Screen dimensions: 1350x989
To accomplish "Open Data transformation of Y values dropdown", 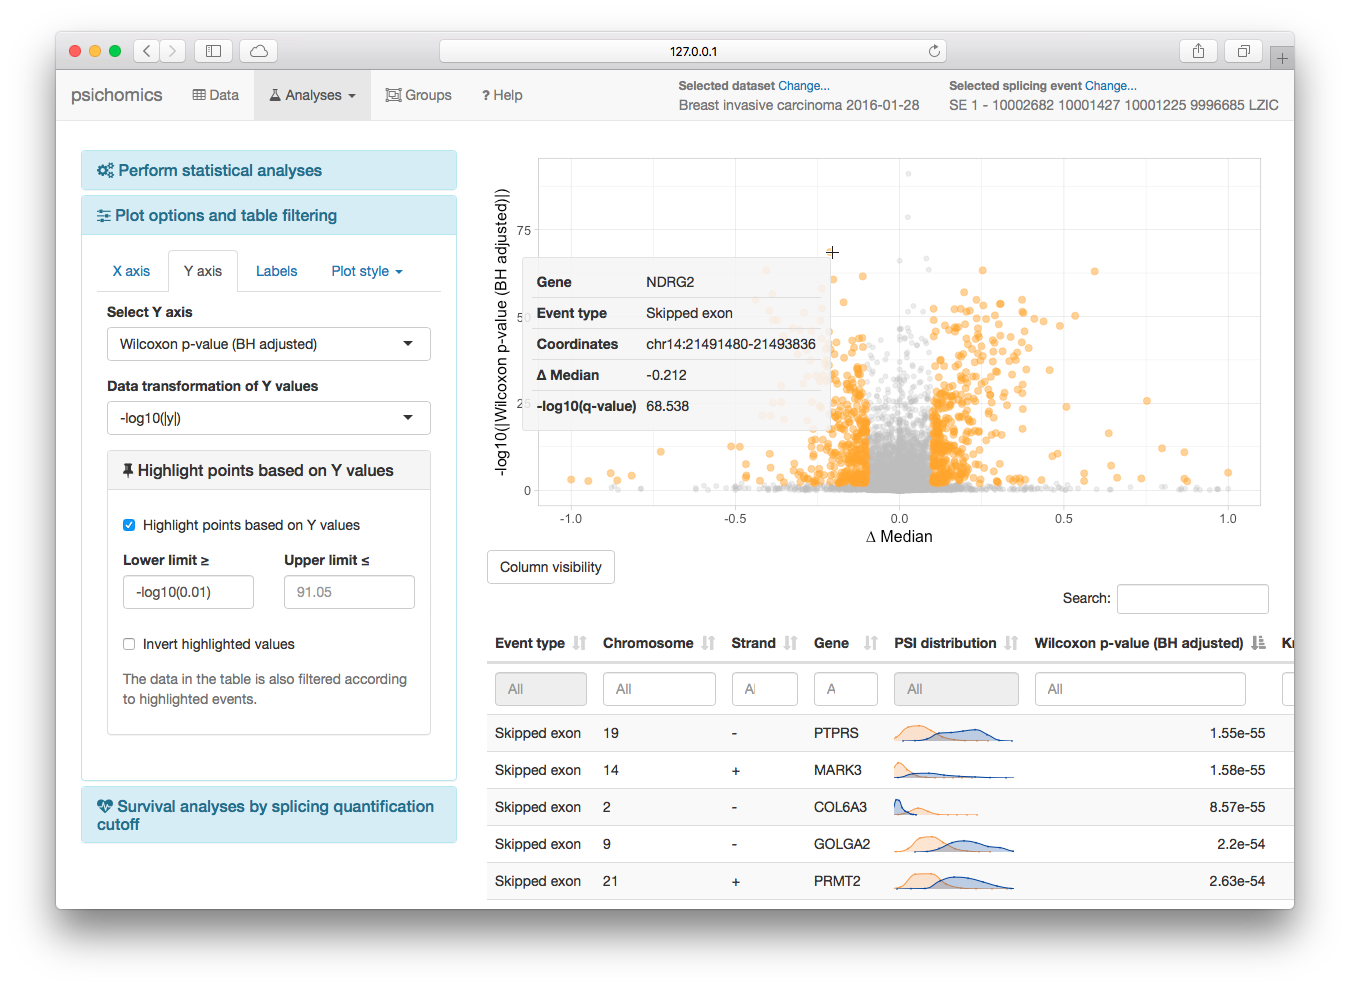I will tap(269, 418).
